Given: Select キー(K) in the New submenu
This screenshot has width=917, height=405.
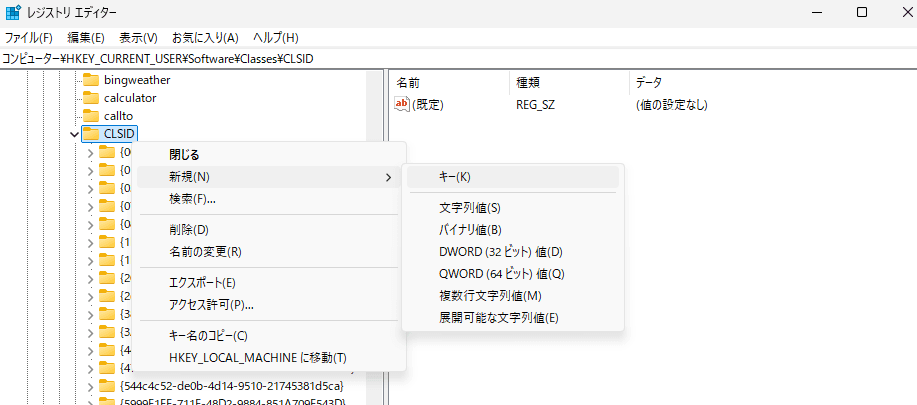Looking at the screenshot, I should 455,177.
